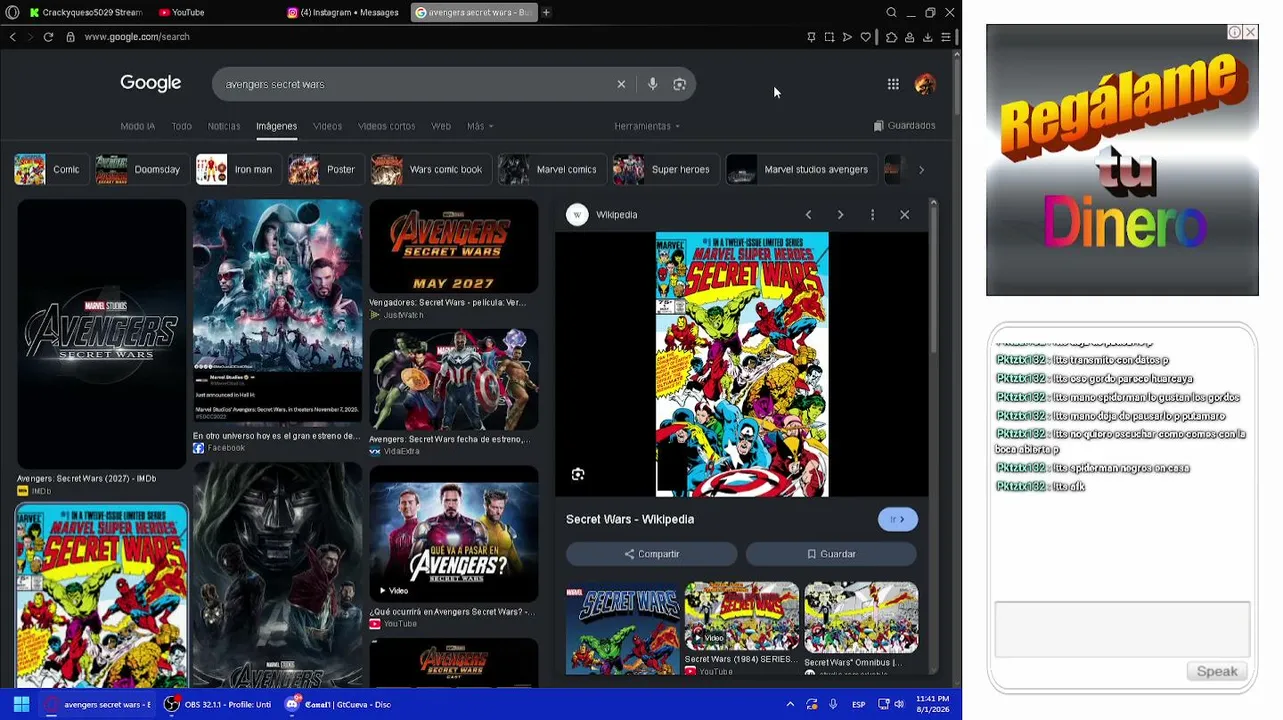
Task: Click the chat text input box
Action: (x=1122, y=630)
